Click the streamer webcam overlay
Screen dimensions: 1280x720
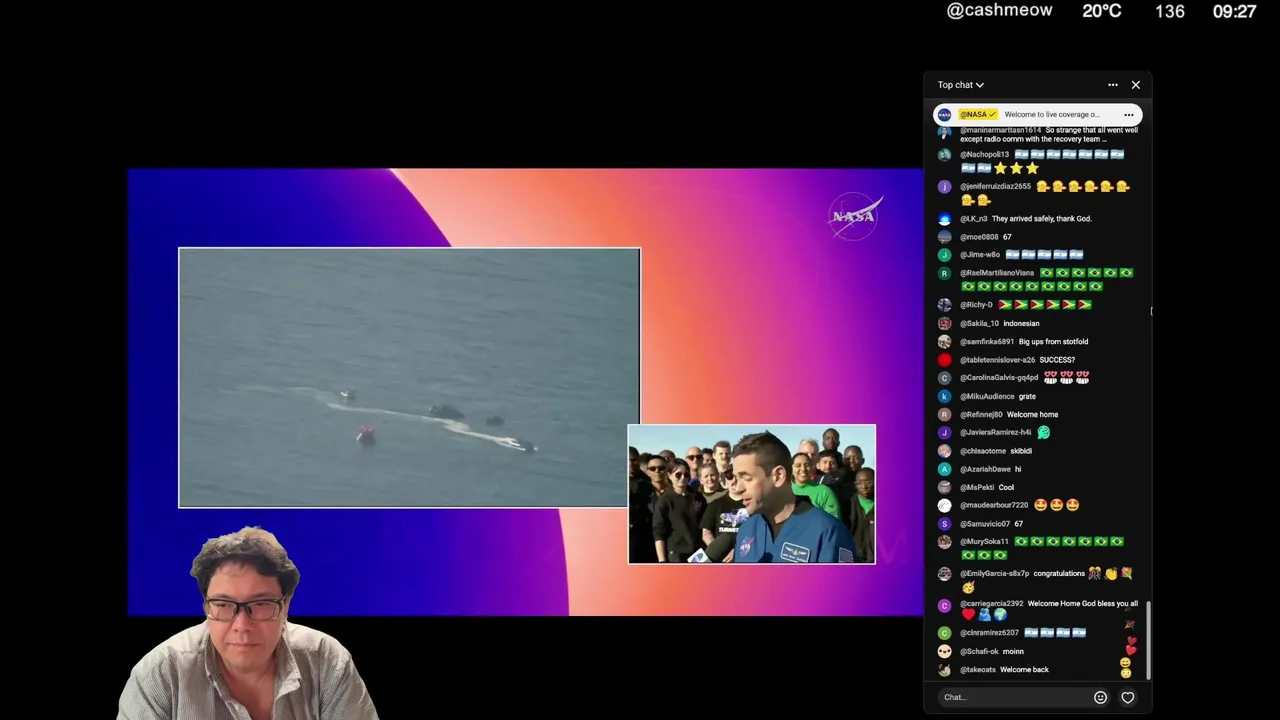248,625
